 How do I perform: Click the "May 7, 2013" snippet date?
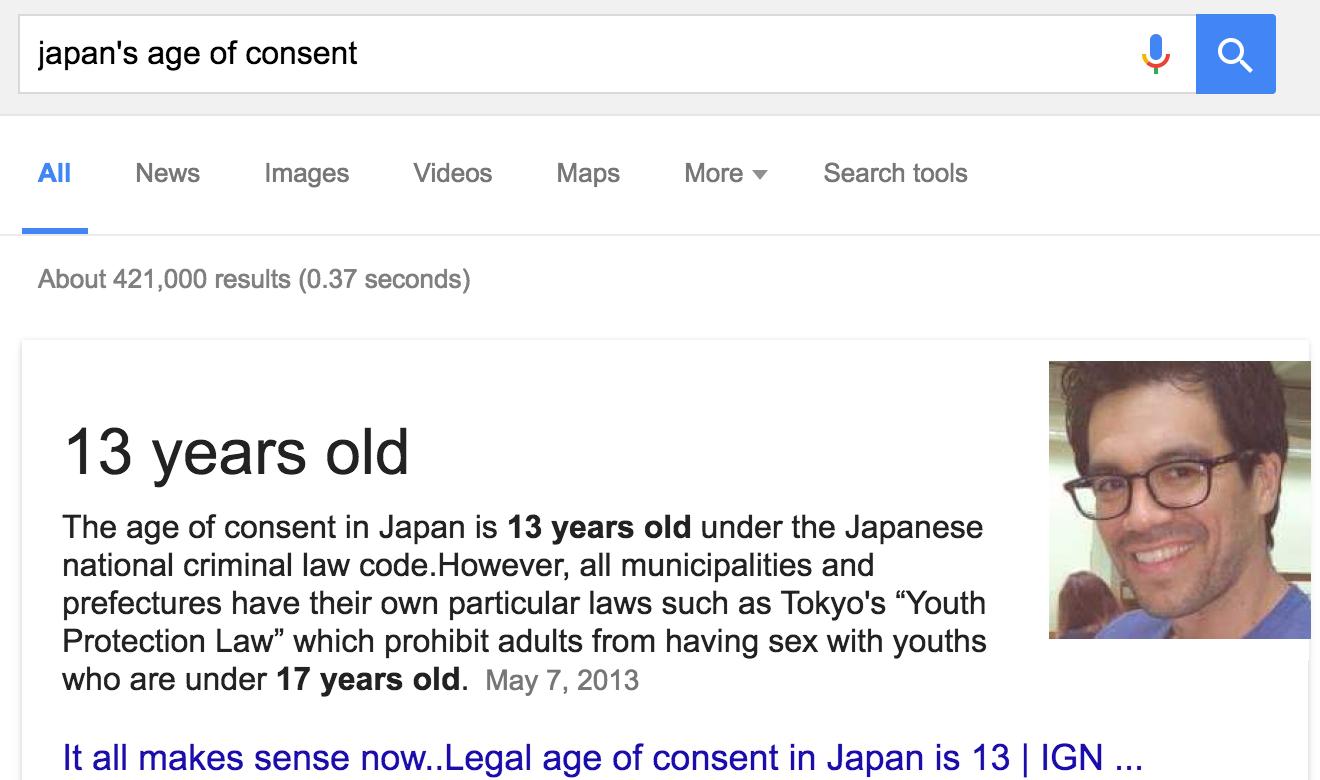[562, 681]
